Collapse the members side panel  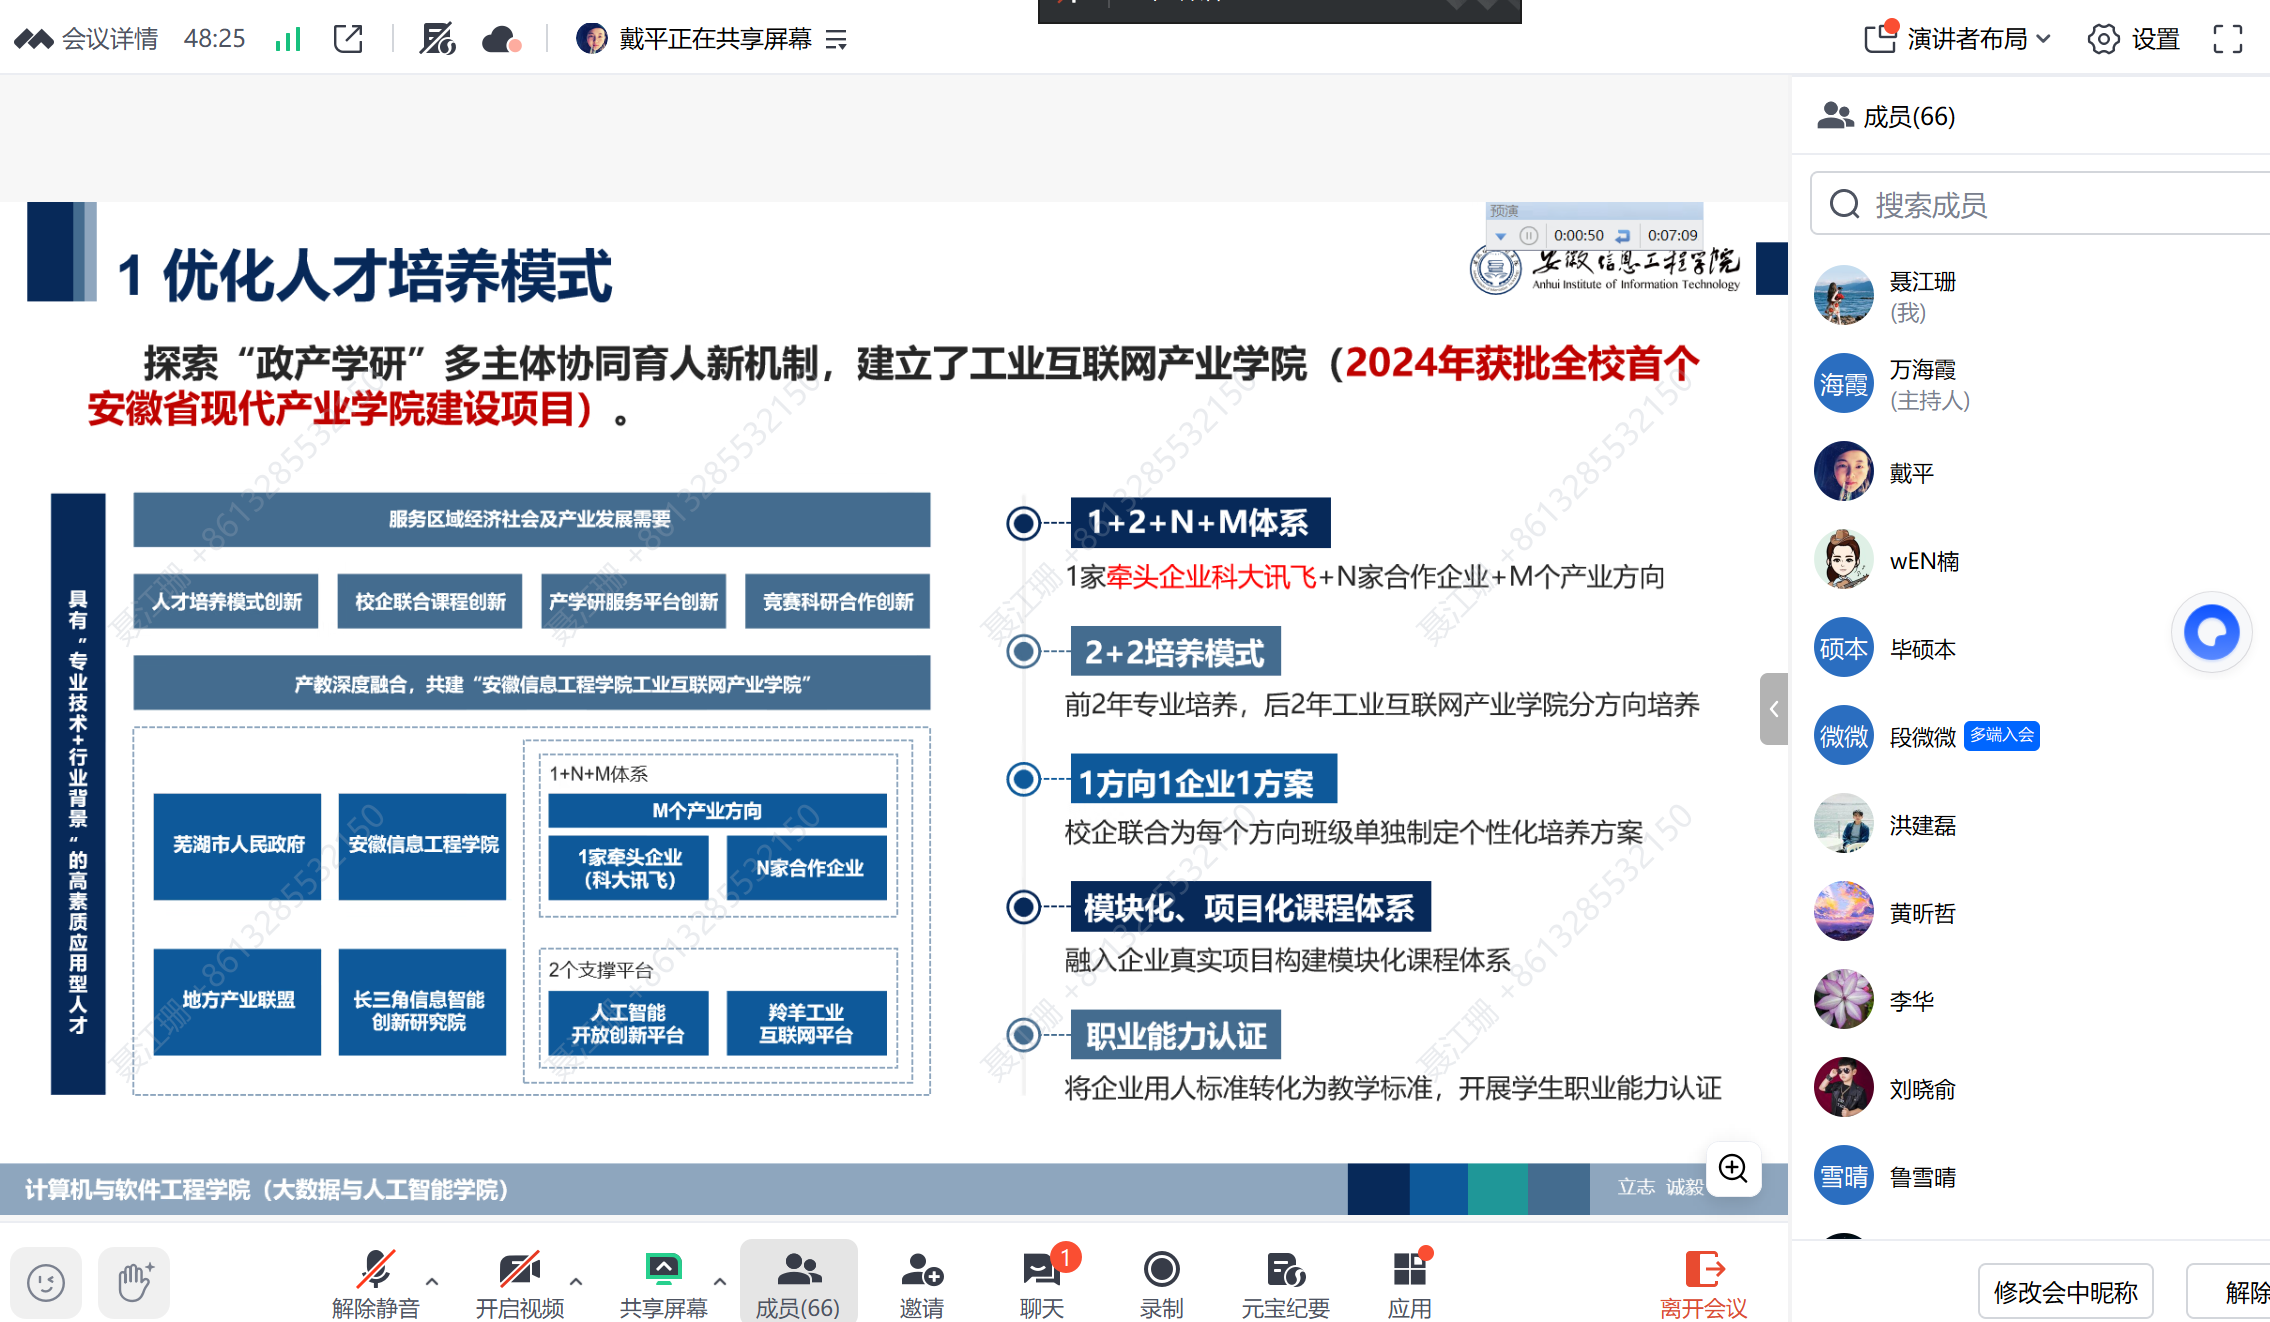tap(1773, 709)
